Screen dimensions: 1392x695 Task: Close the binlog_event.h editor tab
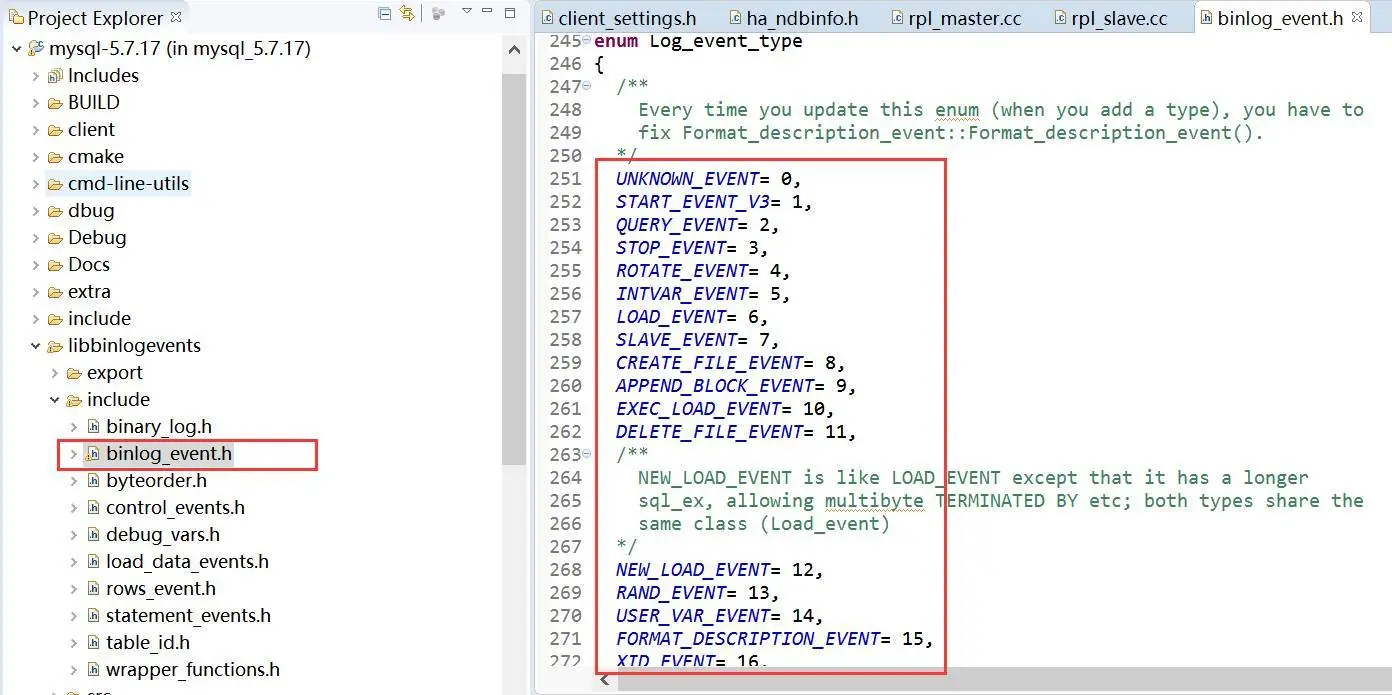coord(1357,18)
